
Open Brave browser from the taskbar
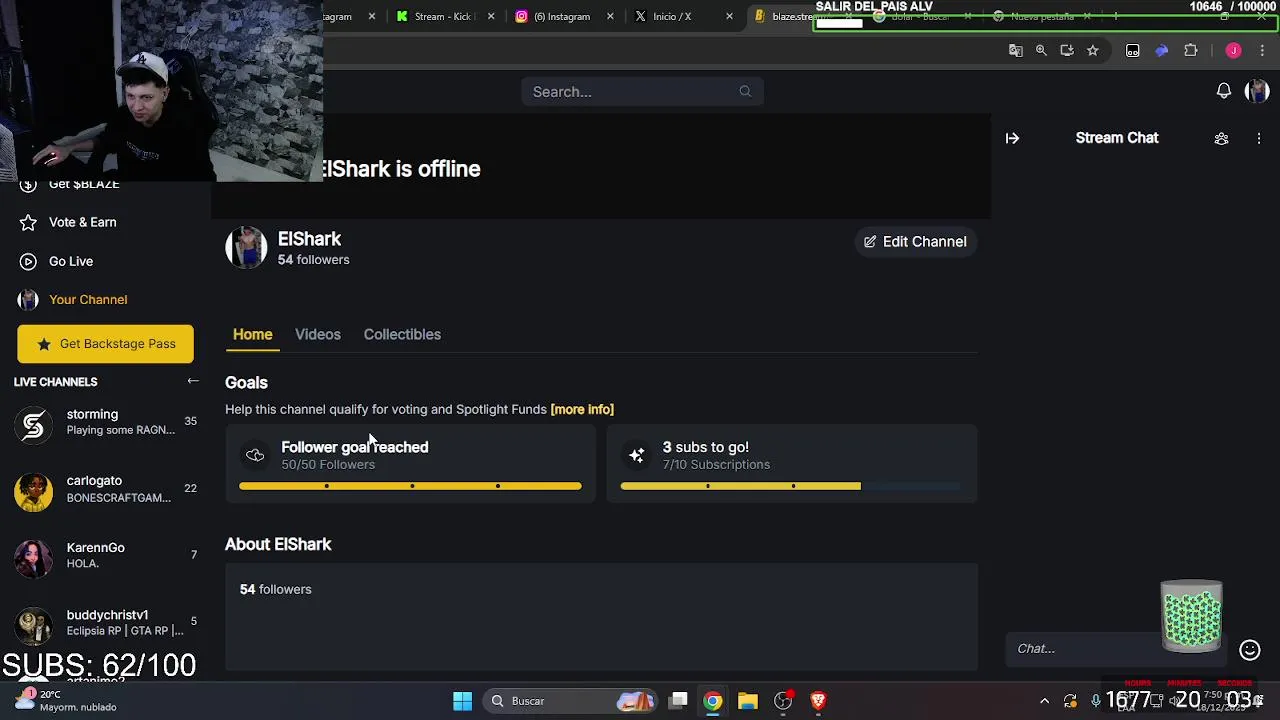coord(818,701)
